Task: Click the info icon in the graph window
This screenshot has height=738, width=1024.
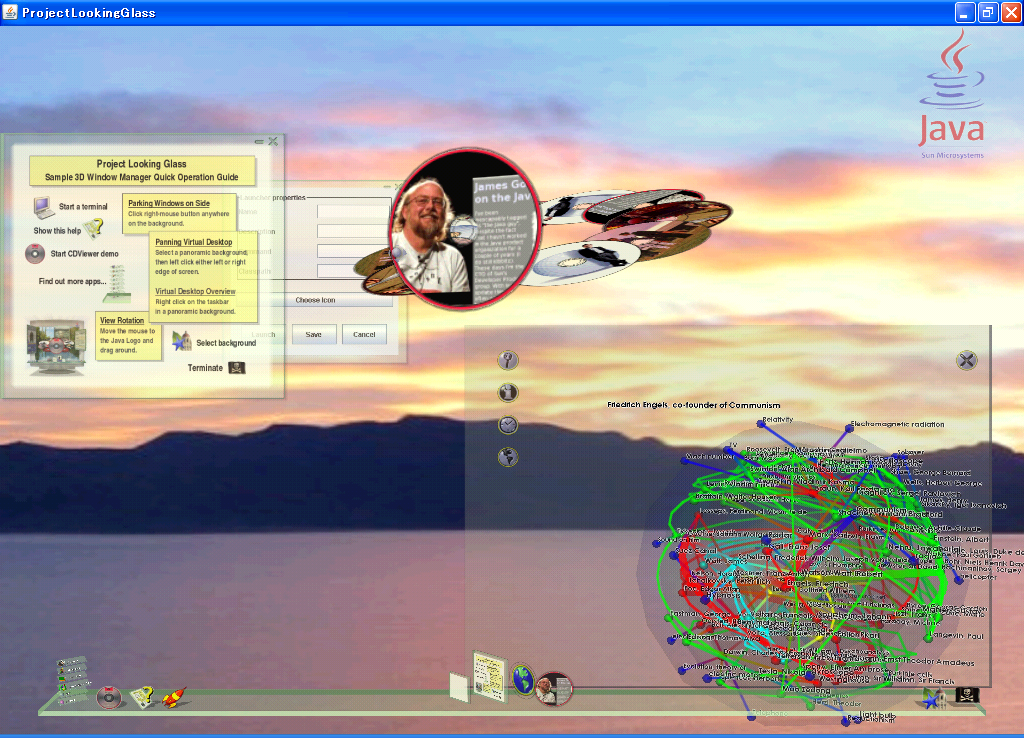Action: [507, 393]
